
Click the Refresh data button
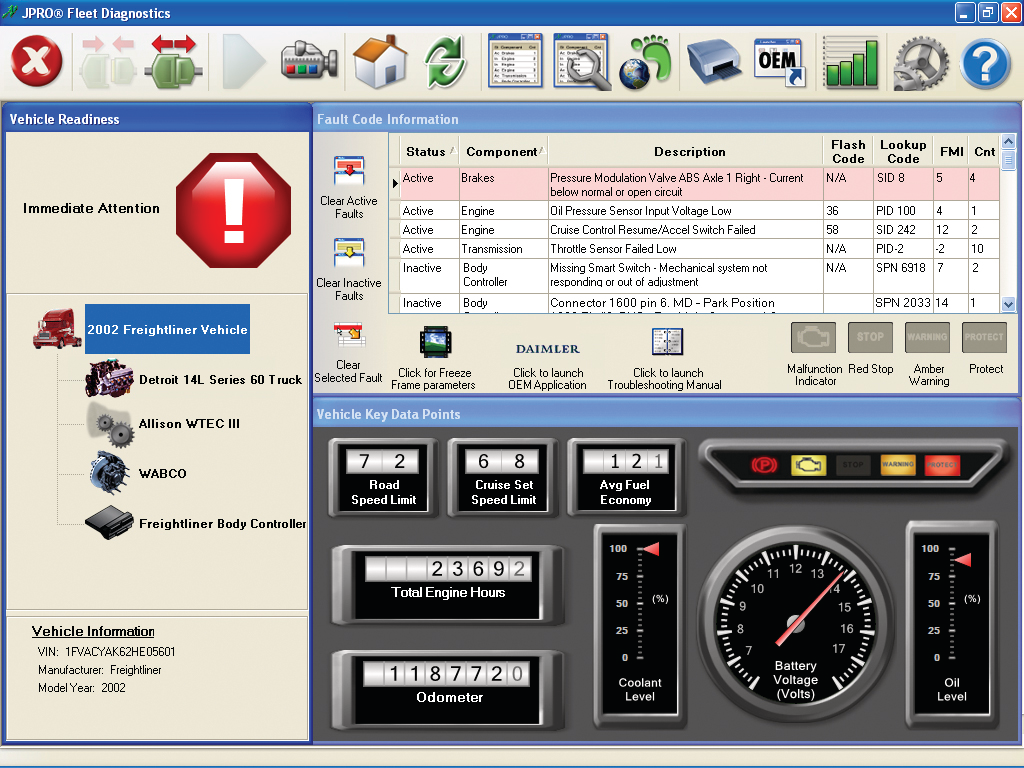[x=446, y=62]
